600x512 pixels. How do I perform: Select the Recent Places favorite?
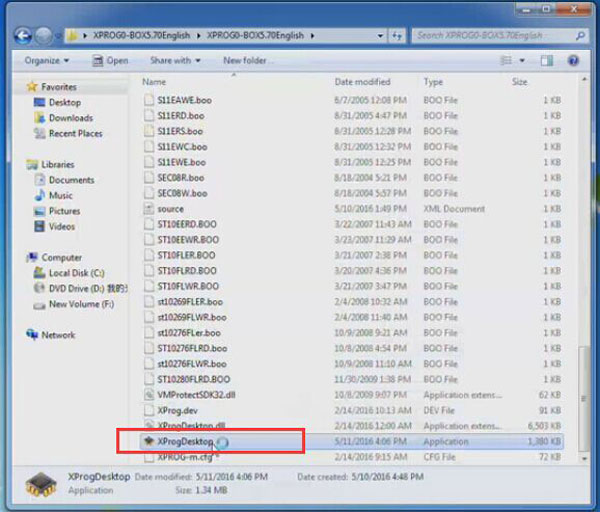coord(75,134)
